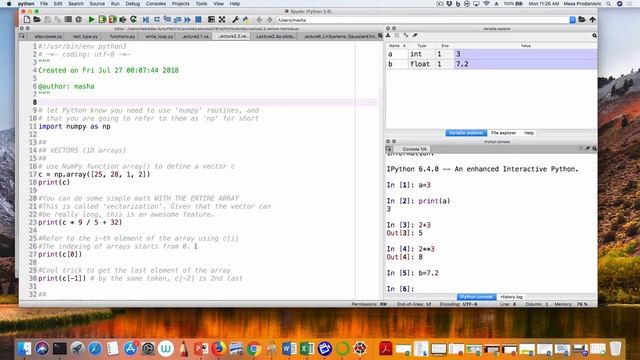Search variables magnifier in Variable explorer
640x360 pixels.
(x=594, y=36)
